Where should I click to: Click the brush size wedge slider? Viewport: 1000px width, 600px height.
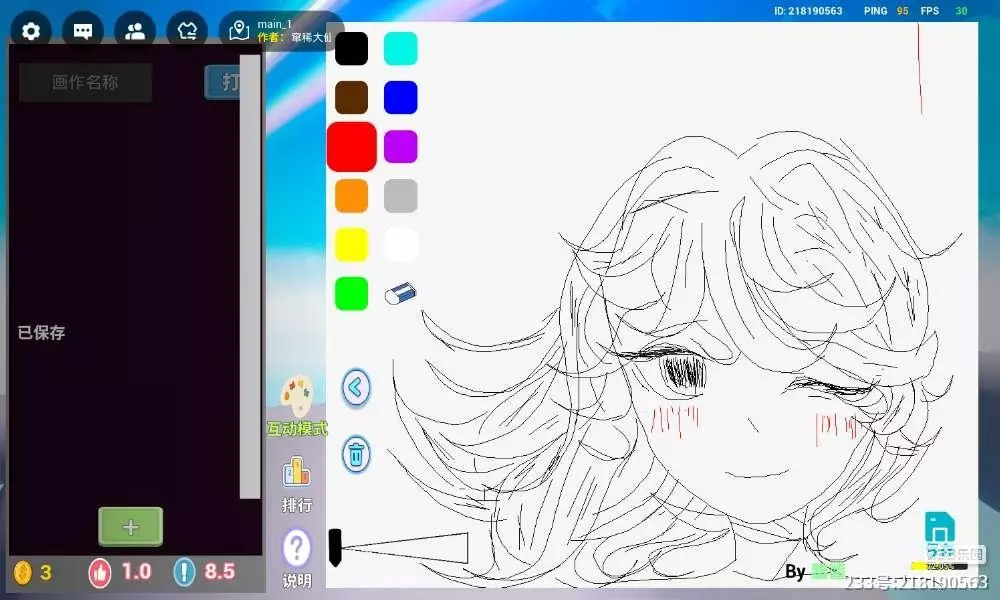pos(399,548)
